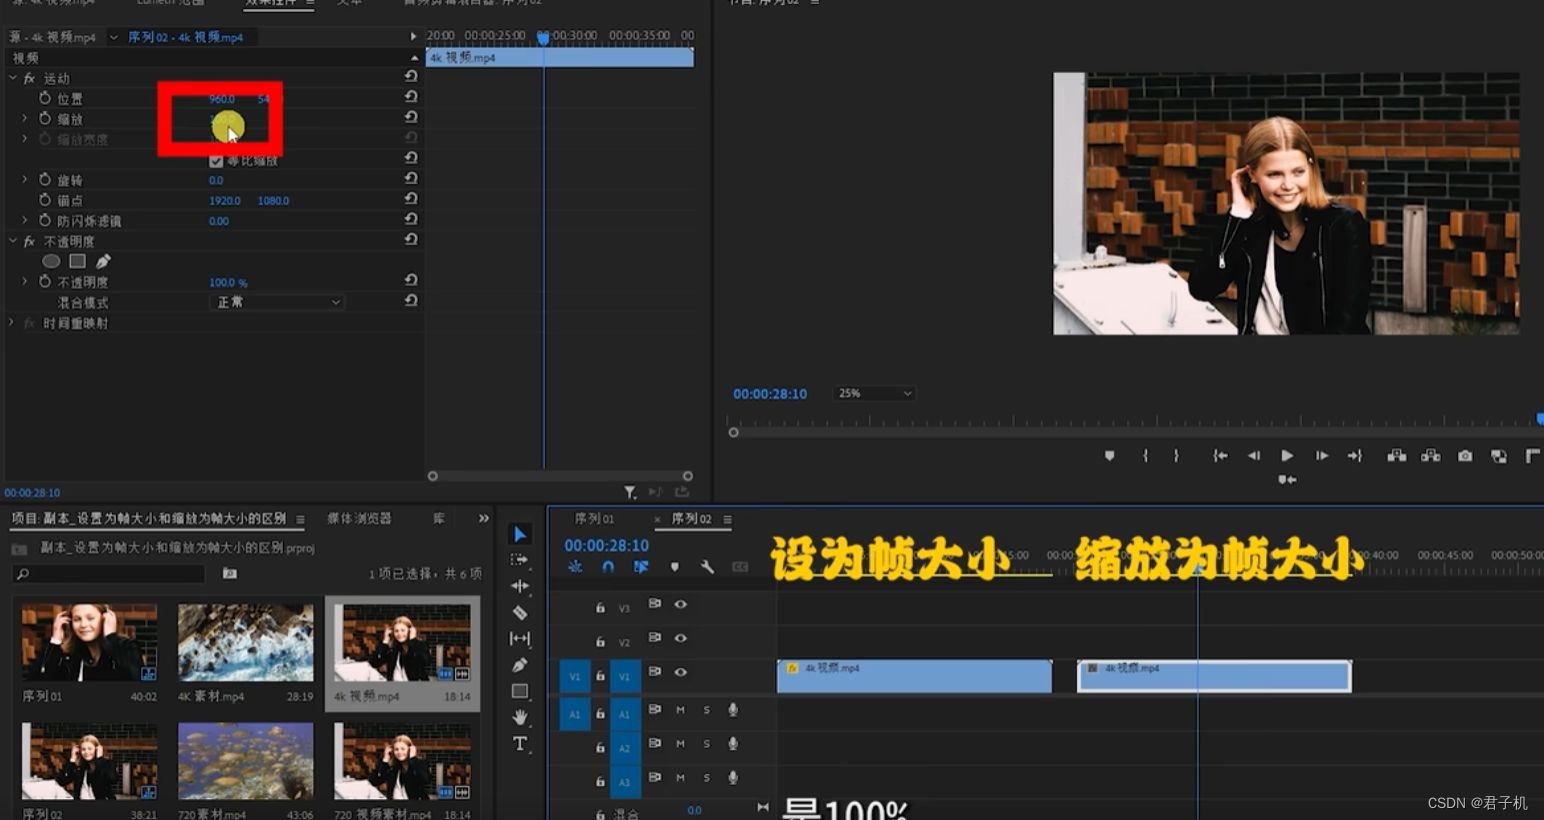Image resolution: width=1544 pixels, height=820 pixels.
Task: Select the Hand tool
Action: click(x=520, y=717)
